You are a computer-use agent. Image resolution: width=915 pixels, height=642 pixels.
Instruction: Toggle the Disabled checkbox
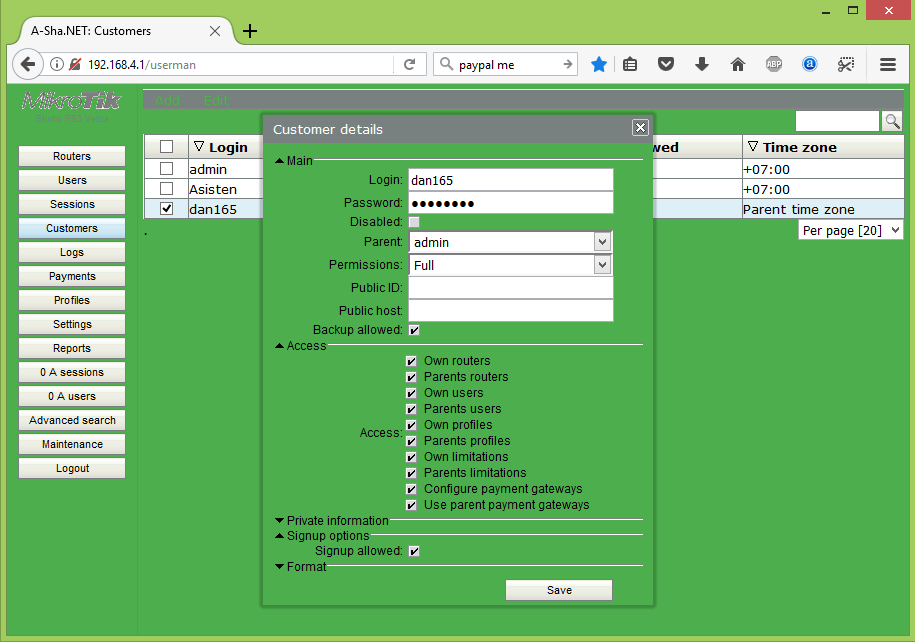tap(414, 222)
